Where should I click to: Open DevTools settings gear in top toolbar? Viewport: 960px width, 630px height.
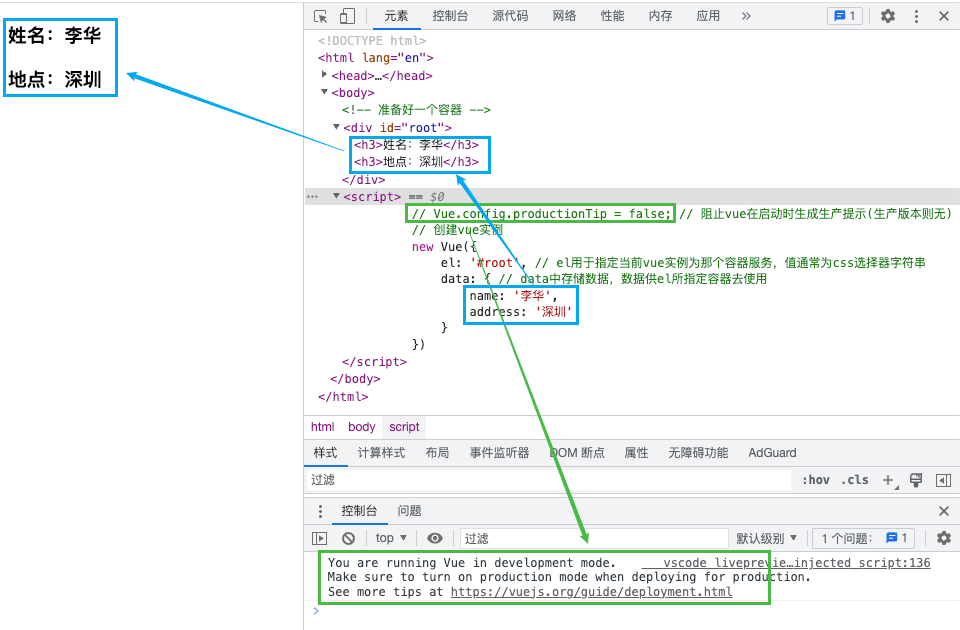[888, 16]
